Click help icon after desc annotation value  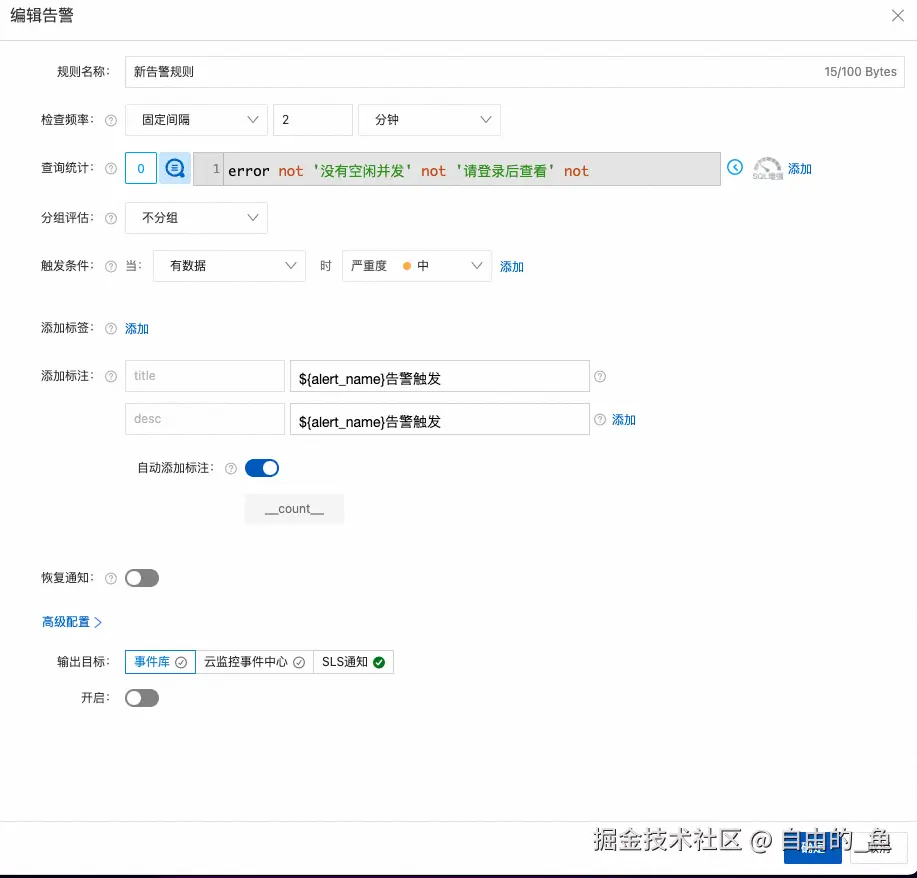click(x=600, y=419)
